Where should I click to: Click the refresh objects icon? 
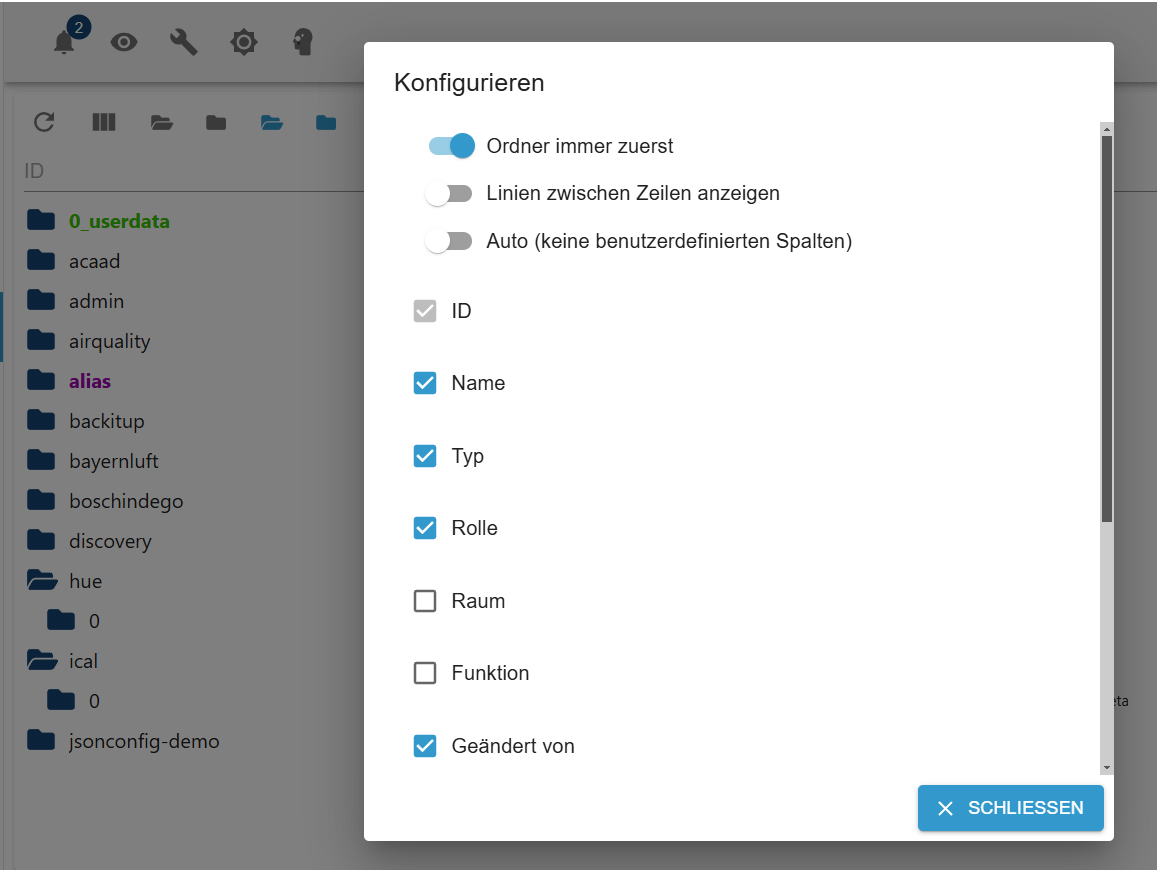pyautogui.click(x=44, y=122)
